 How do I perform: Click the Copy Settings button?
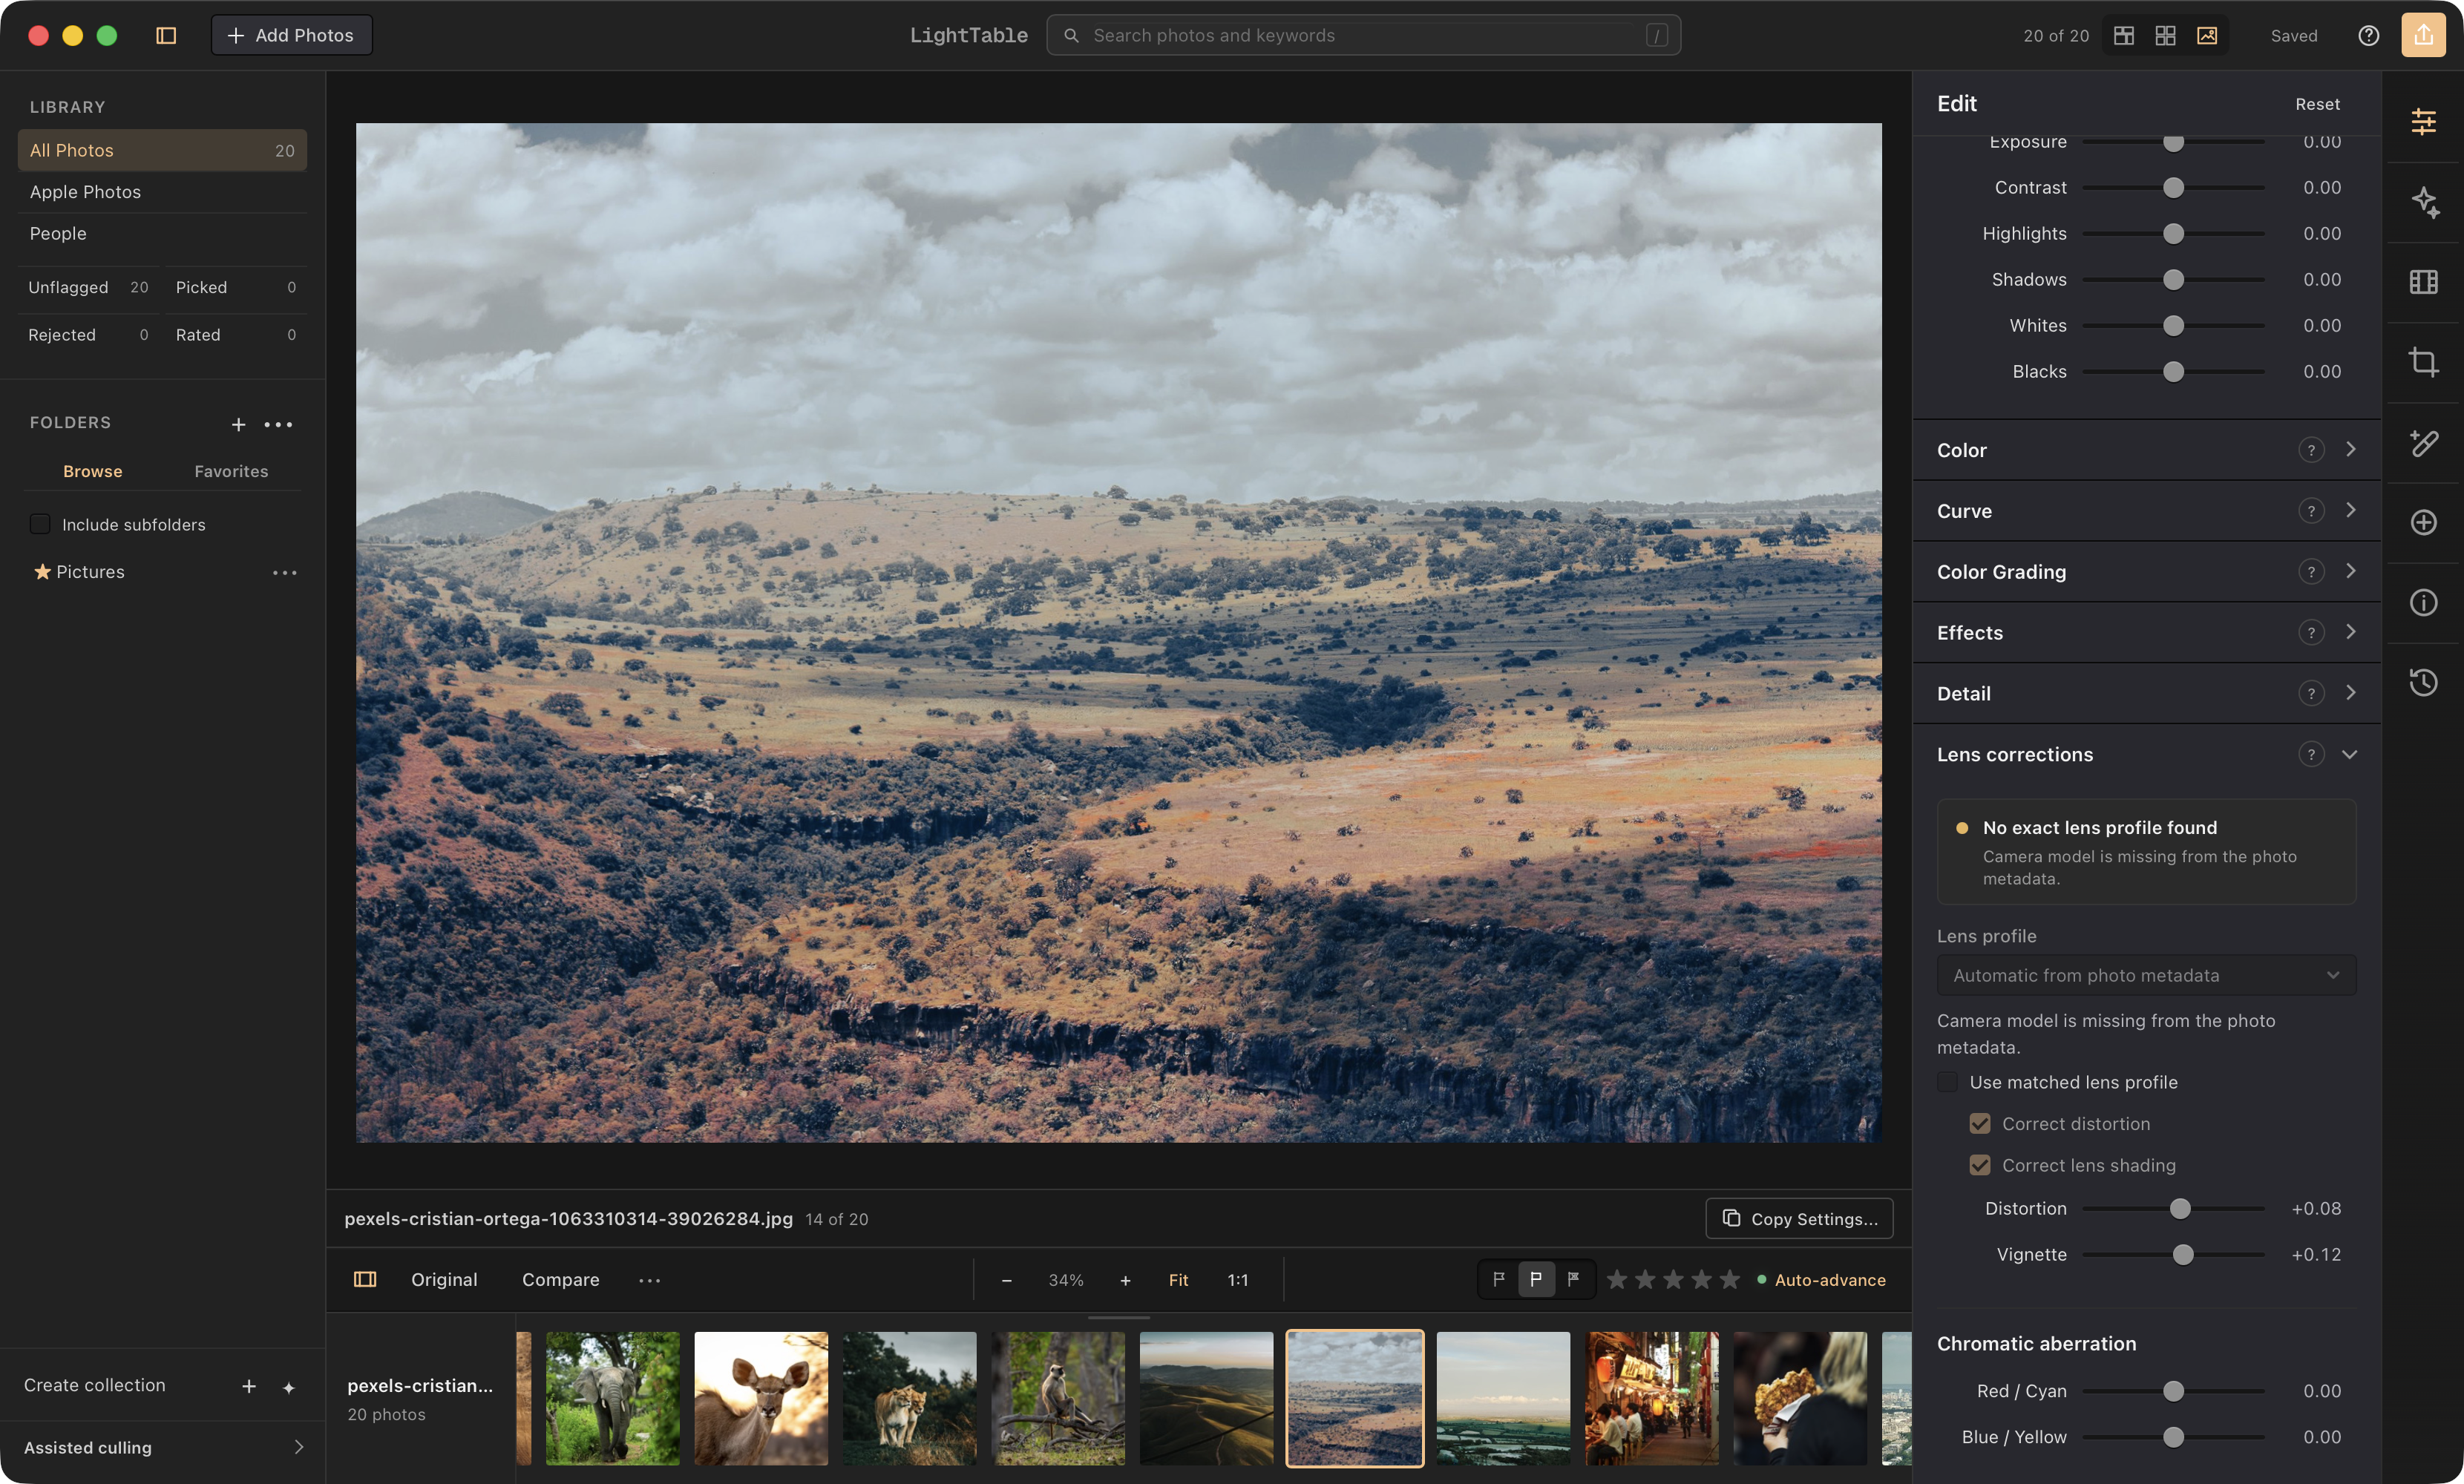pos(1798,1219)
